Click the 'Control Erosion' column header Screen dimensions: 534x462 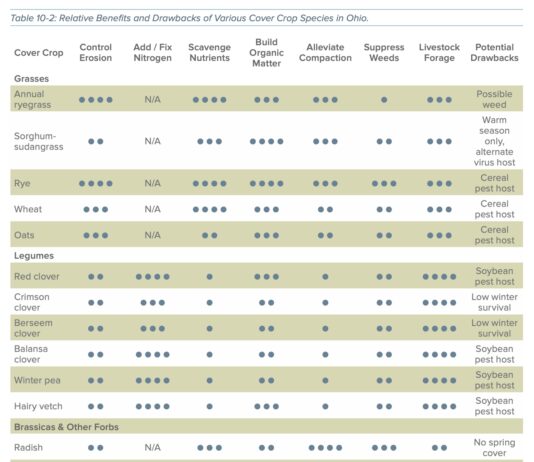(x=96, y=52)
